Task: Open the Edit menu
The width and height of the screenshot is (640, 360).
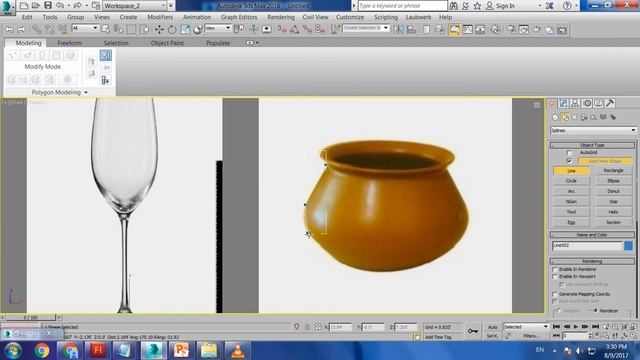Action: [x=27, y=17]
